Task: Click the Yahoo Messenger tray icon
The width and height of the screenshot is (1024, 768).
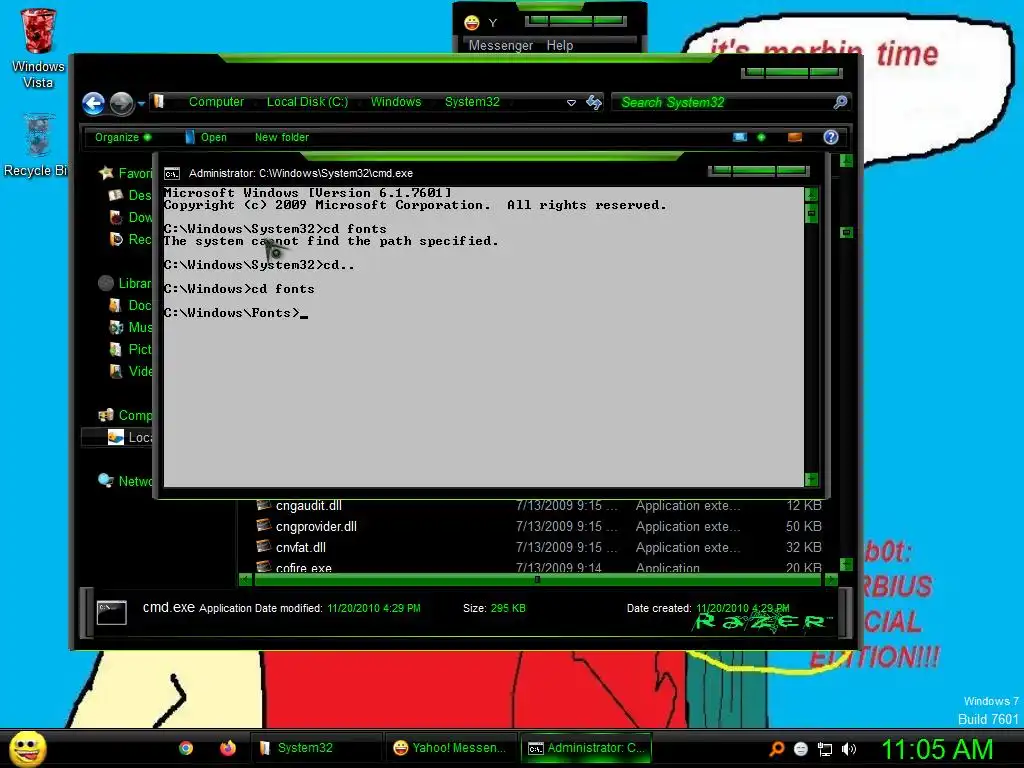Action: pos(801,749)
